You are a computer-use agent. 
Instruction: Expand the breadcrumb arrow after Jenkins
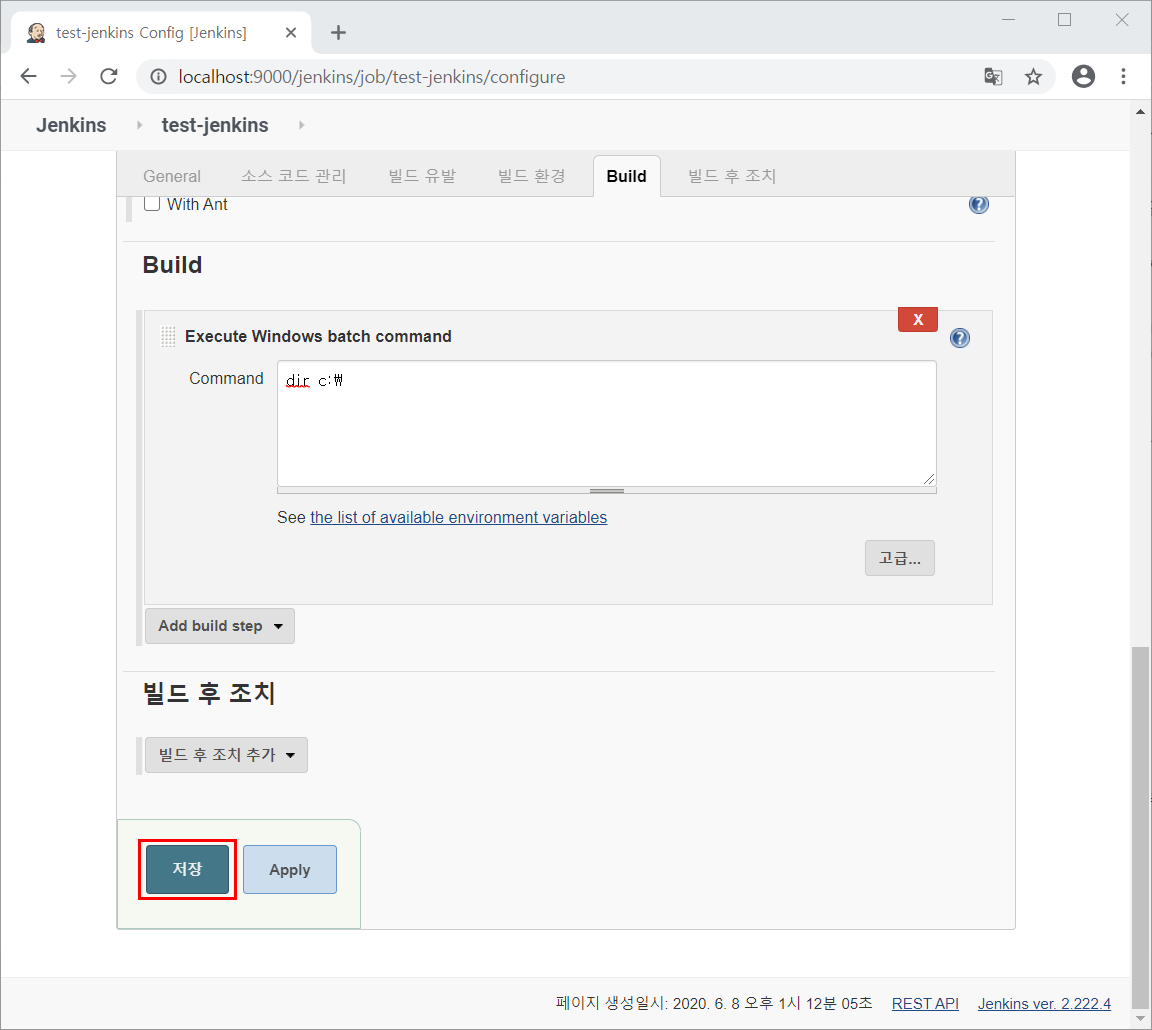139,126
